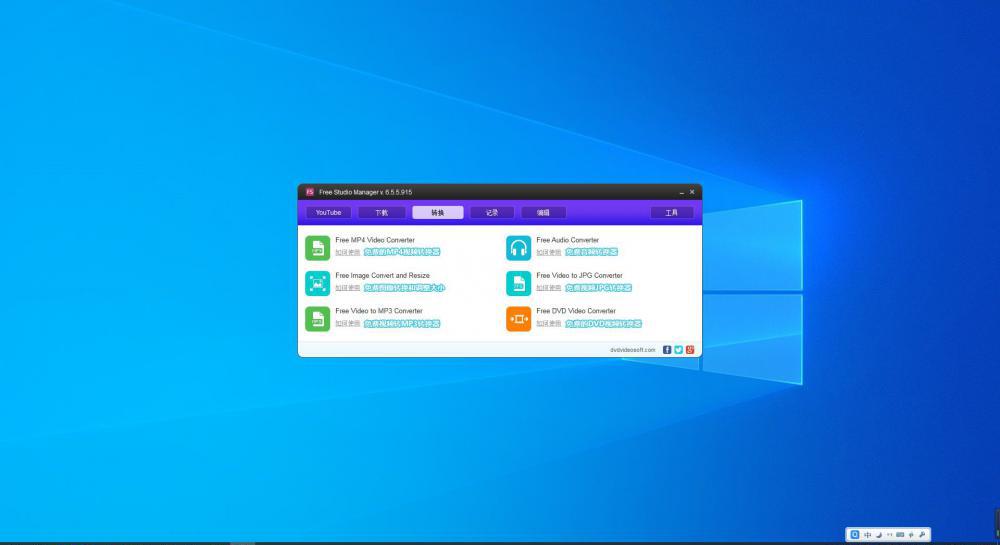
Task: Open wrench settings icon in input method bar
Action: pyautogui.click(x=922, y=535)
